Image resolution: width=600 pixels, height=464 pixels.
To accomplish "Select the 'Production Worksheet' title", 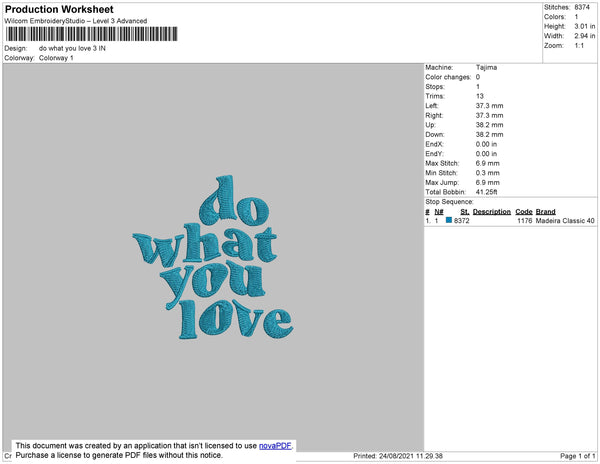I will click(59, 9).
